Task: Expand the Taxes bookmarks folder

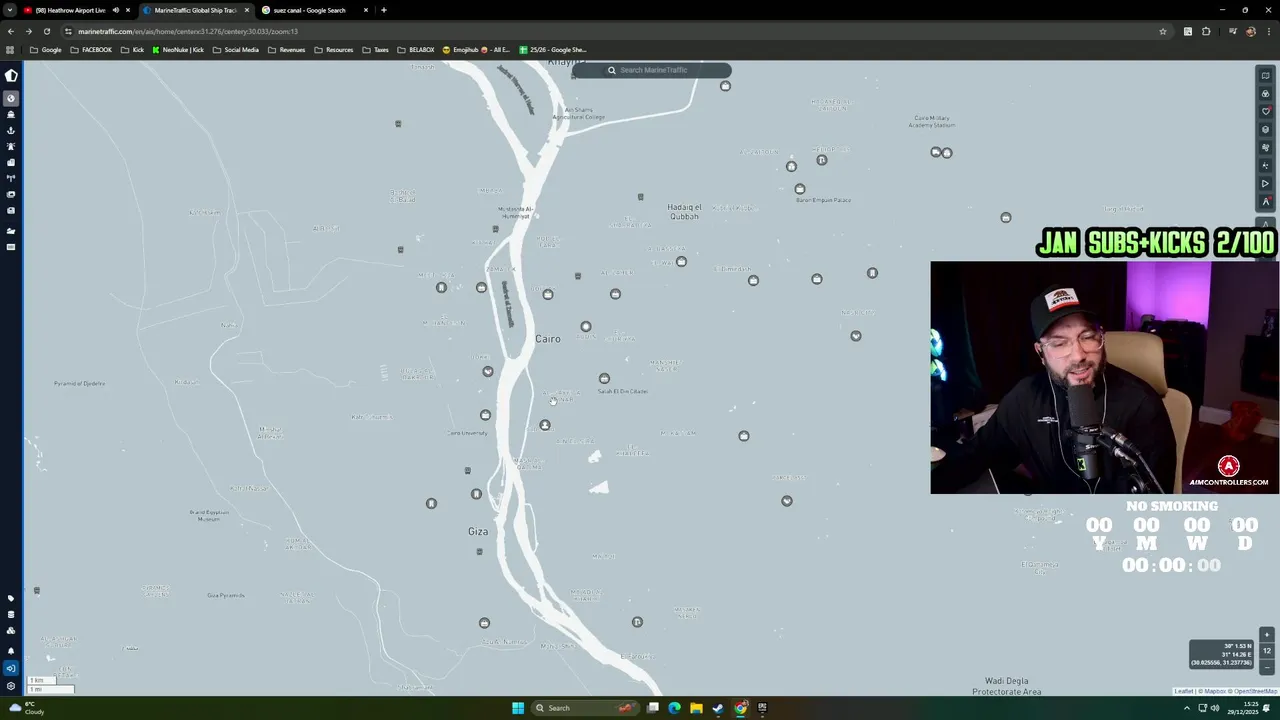Action: coord(375,50)
